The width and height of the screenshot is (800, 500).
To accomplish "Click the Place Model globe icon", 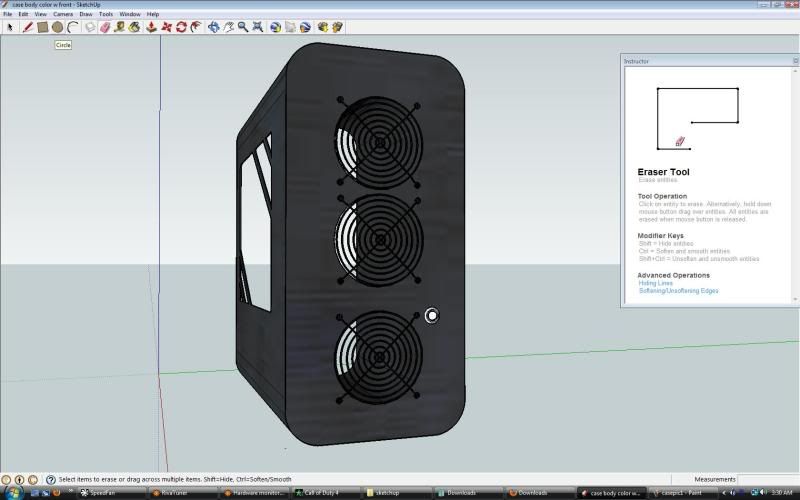I will click(305, 27).
